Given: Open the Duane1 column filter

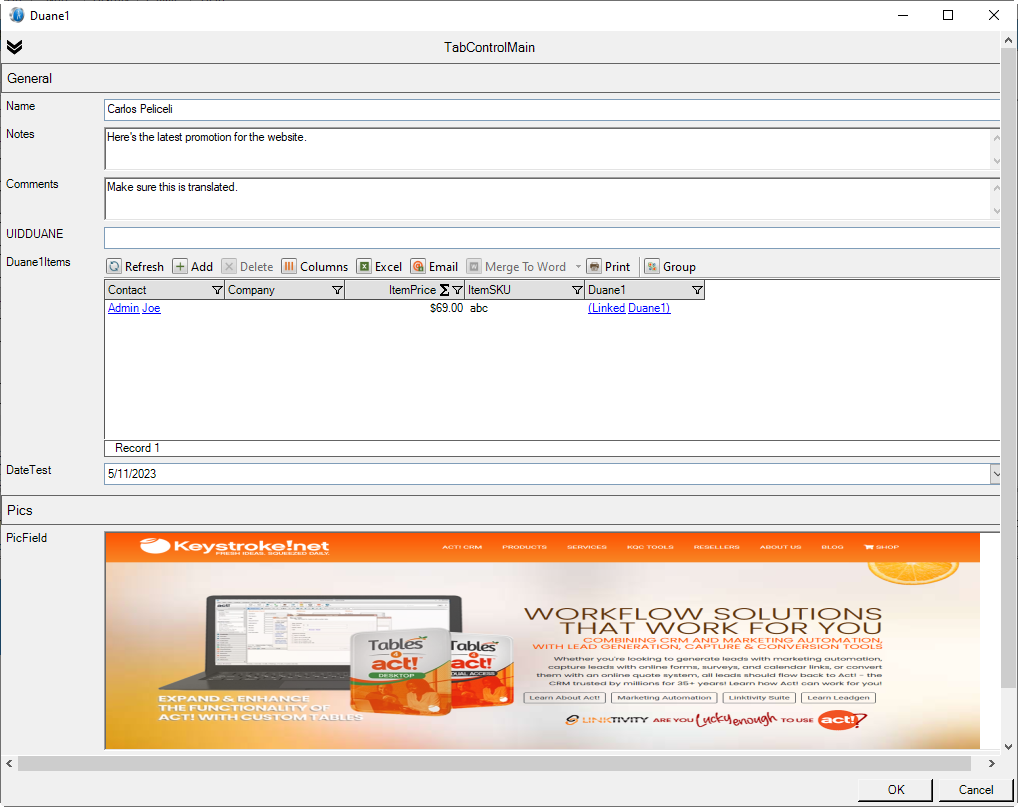Looking at the screenshot, I should pyautogui.click(x=697, y=290).
